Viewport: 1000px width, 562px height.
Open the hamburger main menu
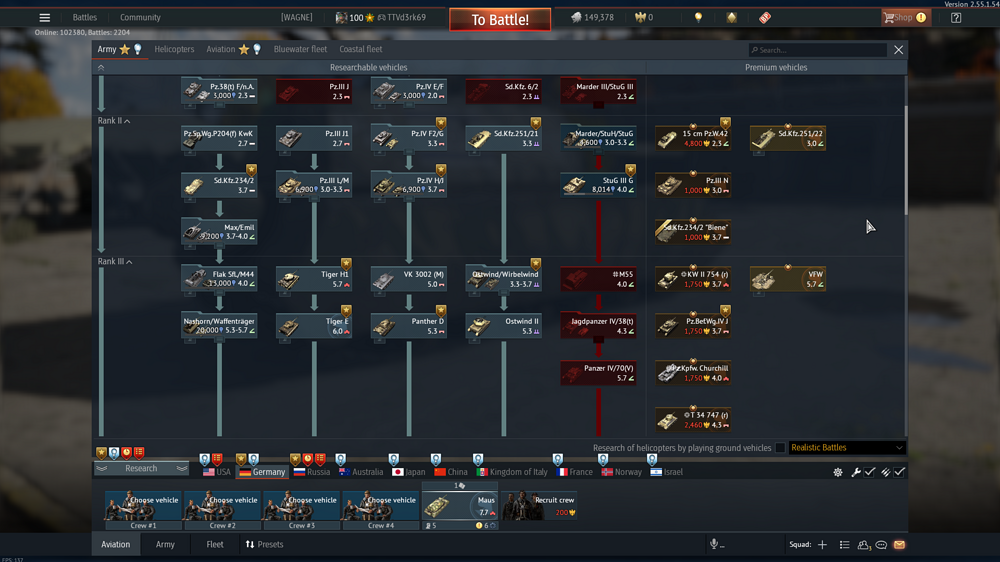(x=44, y=18)
